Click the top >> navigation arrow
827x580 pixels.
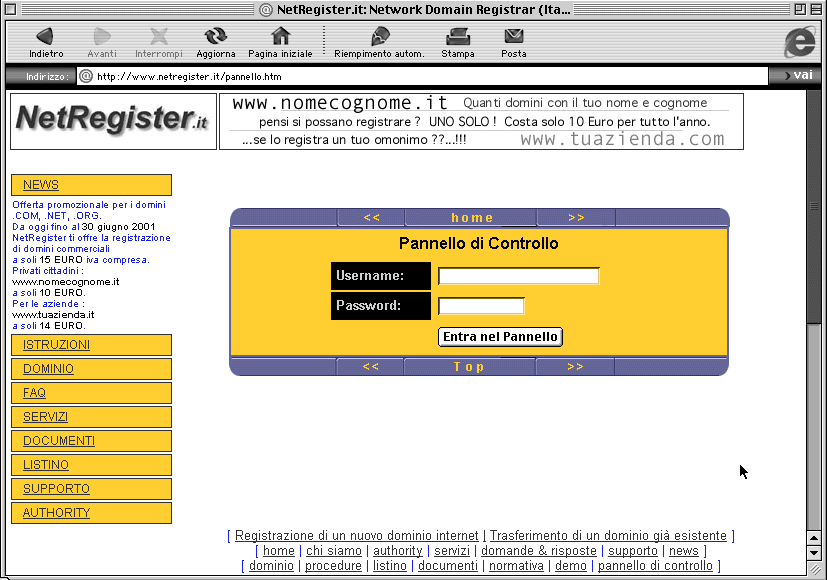tap(576, 218)
